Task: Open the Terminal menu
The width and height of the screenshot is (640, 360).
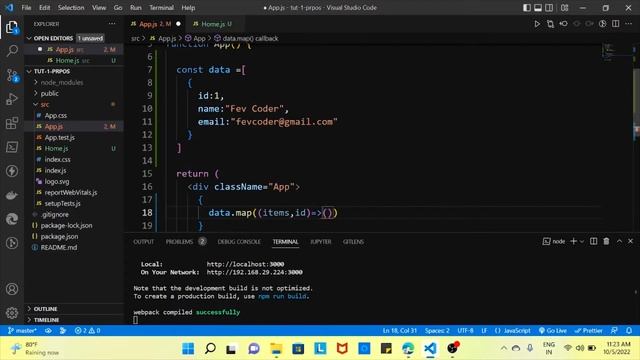Action: pyautogui.click(x=161, y=8)
